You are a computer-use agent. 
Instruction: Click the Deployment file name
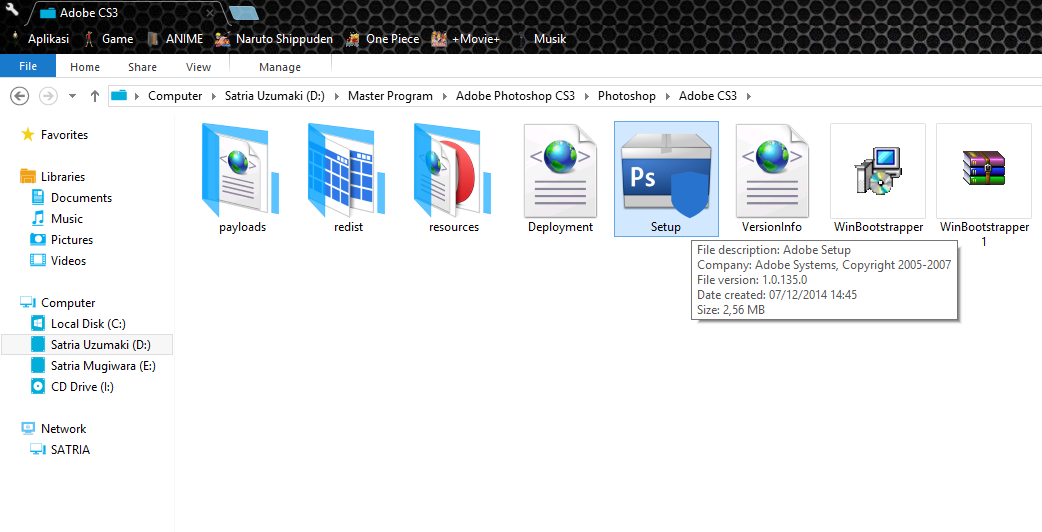(560, 227)
